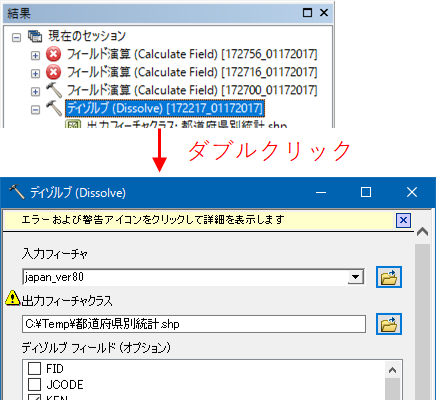Click the 入力フィーチャ label

(55, 254)
